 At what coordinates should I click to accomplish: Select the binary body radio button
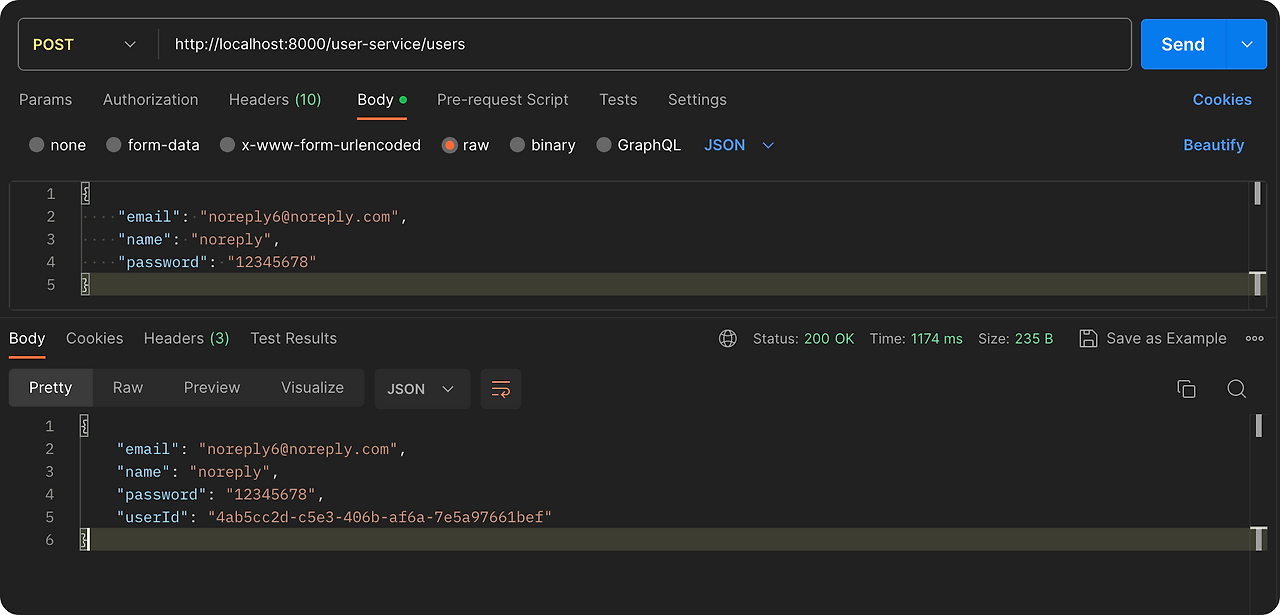(x=517, y=145)
